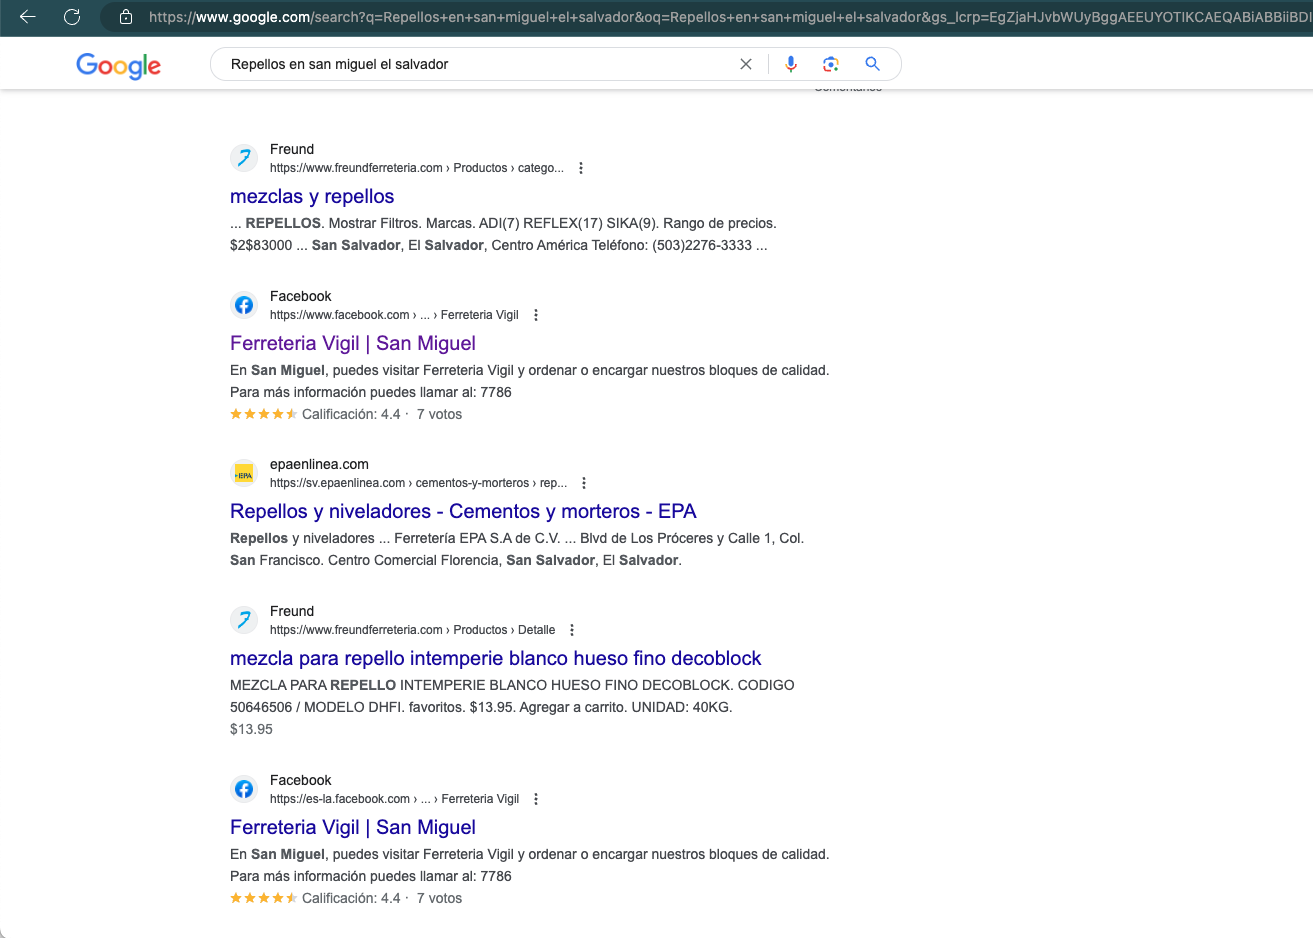Screen dimensions: 1313x938
Task: Open 'Repellos y niveladores - Cementos y morteros - EPA'
Action: (463, 511)
